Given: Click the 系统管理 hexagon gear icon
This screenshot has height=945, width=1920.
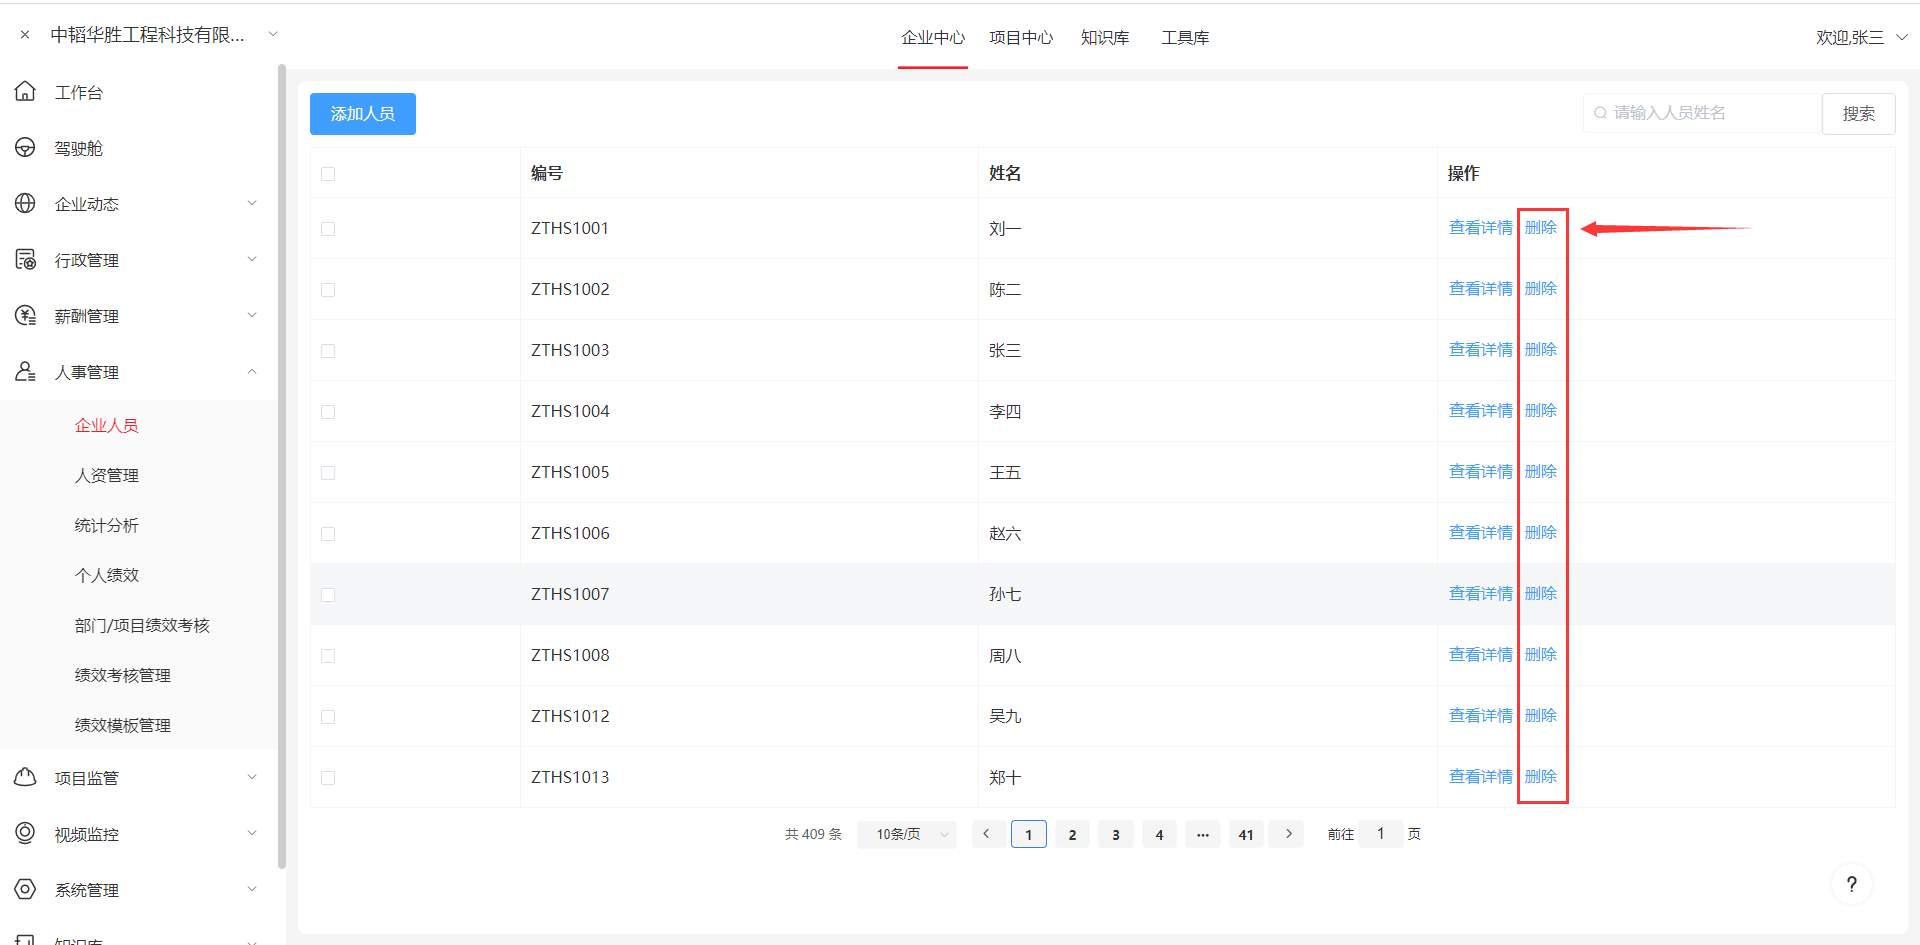Looking at the screenshot, I should [x=26, y=890].
